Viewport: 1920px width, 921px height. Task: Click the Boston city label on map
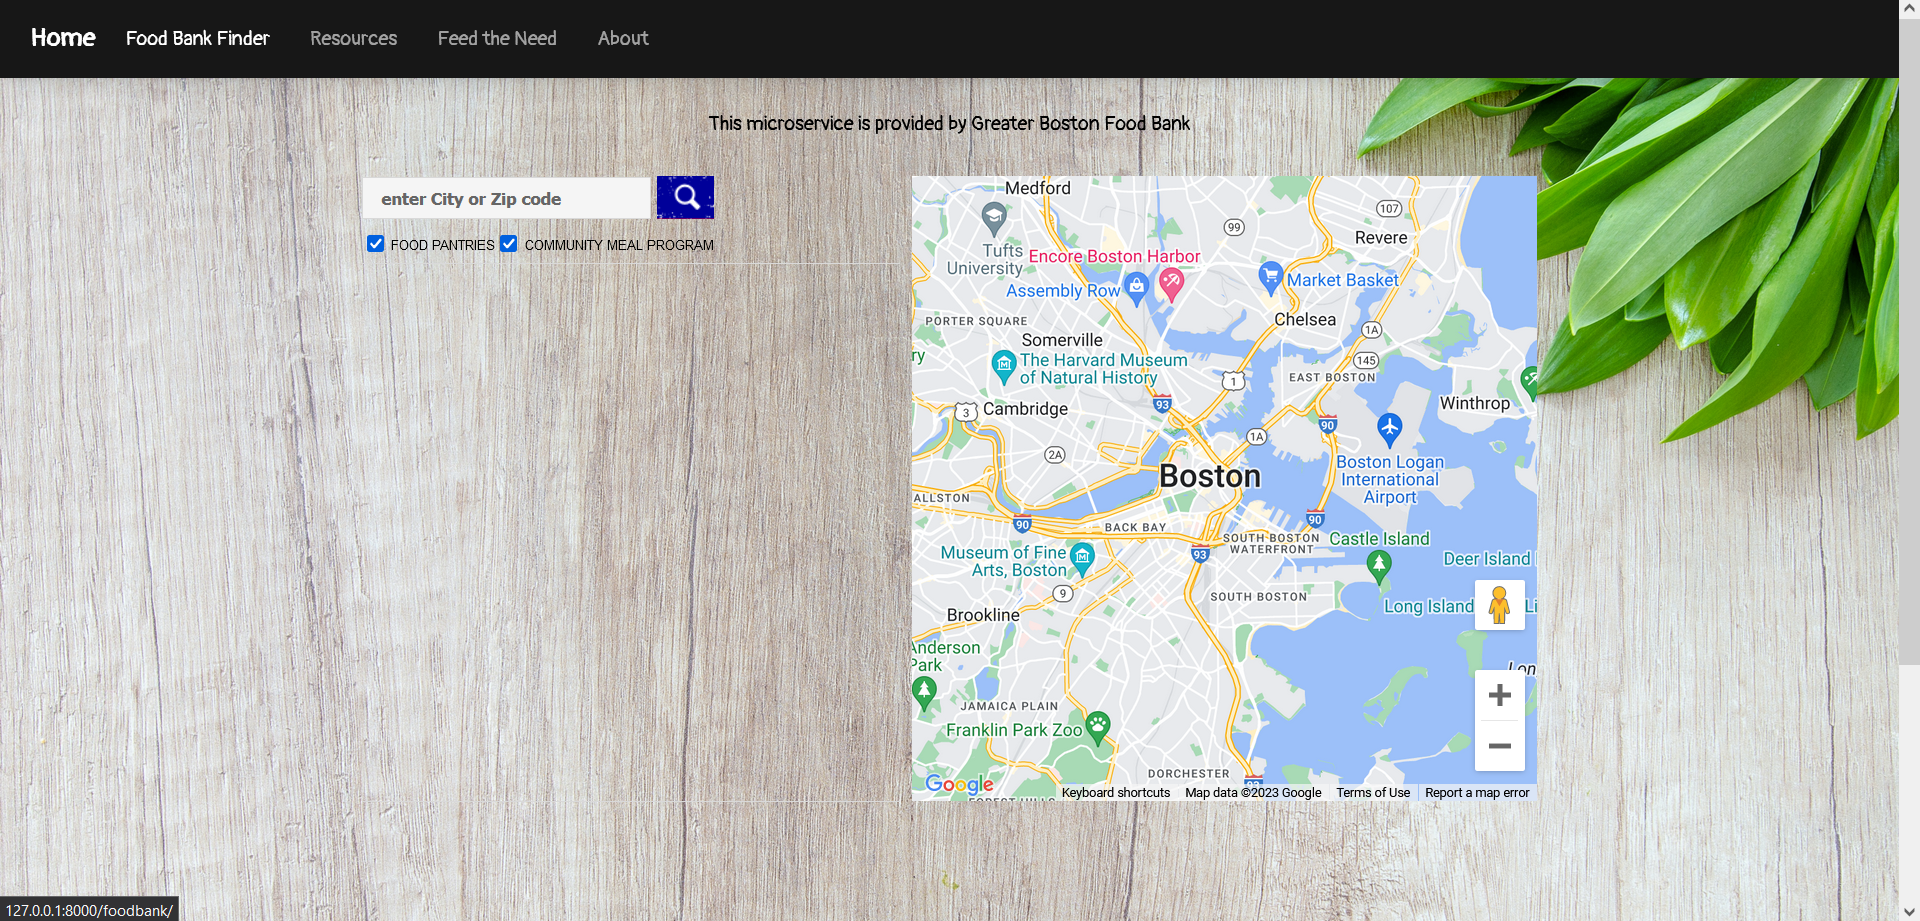click(x=1210, y=477)
